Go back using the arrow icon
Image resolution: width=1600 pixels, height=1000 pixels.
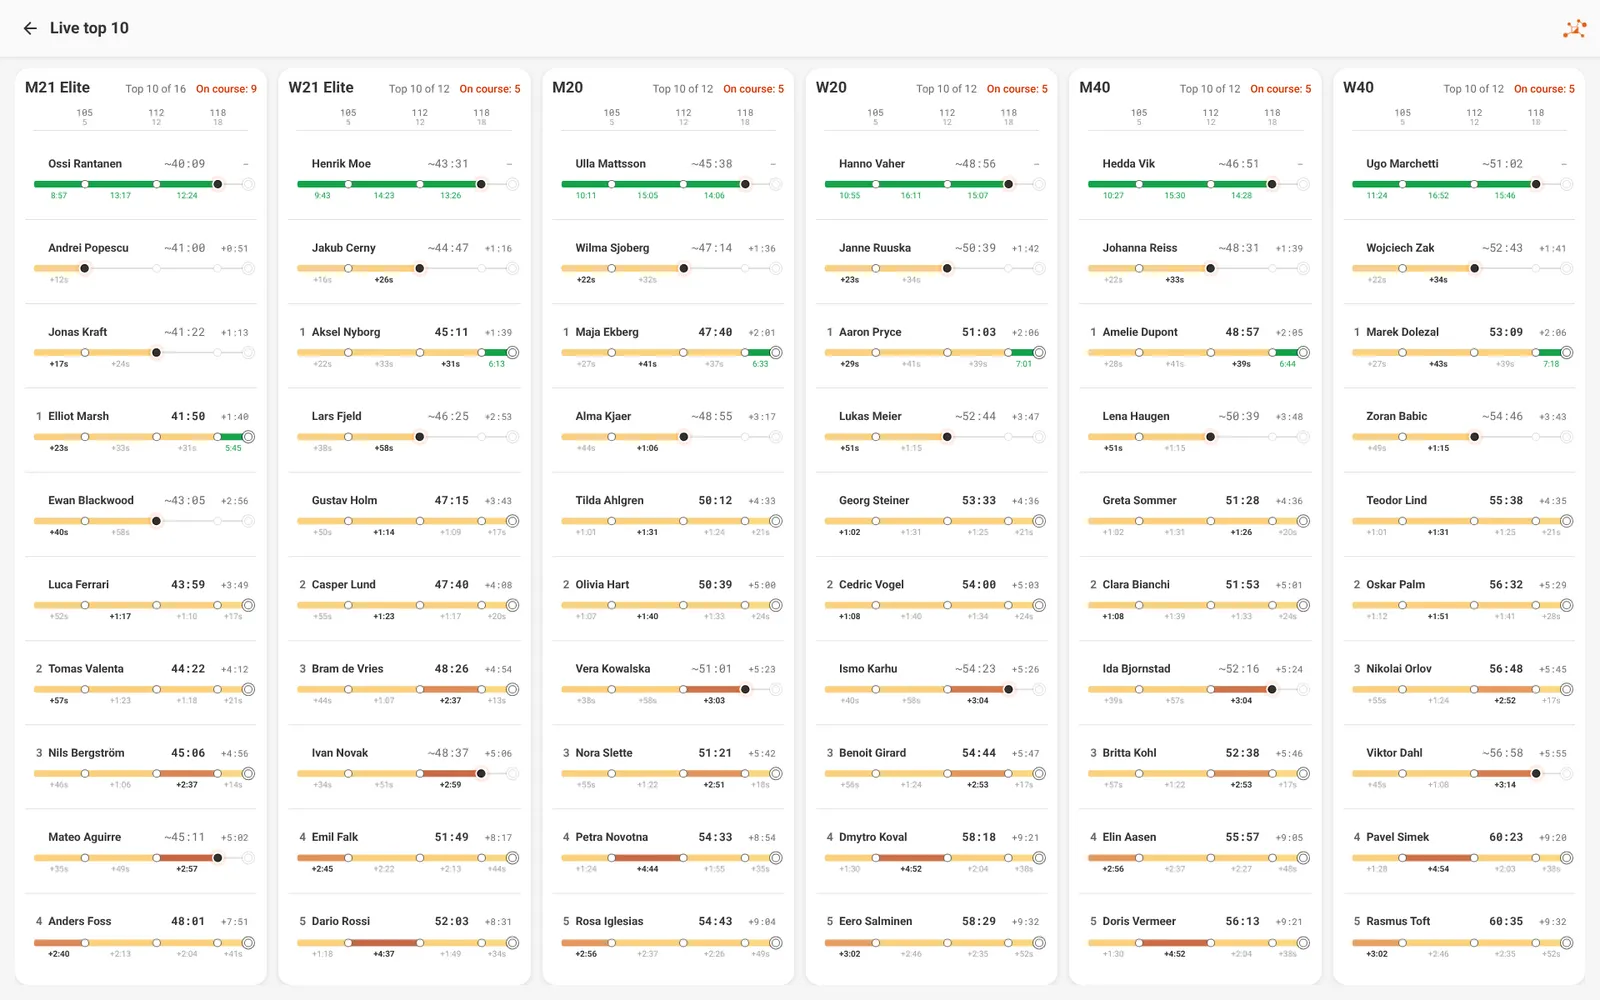[30, 28]
